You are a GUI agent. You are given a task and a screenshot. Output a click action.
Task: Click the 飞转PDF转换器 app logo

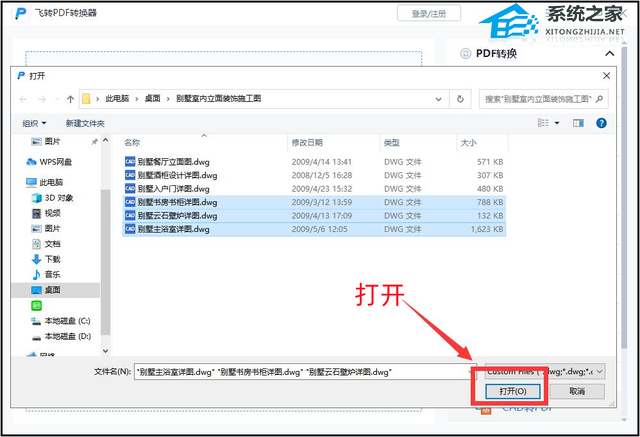point(20,13)
